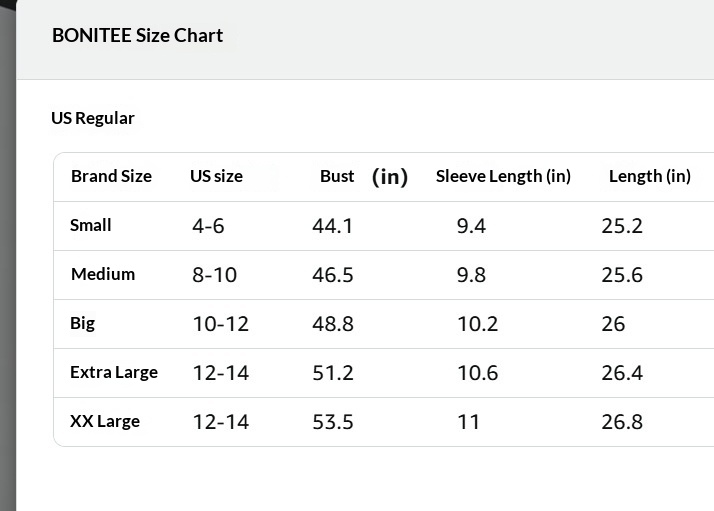Viewport: 714px width, 511px height.
Task: Click the BONITEE Size Chart title
Action: tap(137, 36)
